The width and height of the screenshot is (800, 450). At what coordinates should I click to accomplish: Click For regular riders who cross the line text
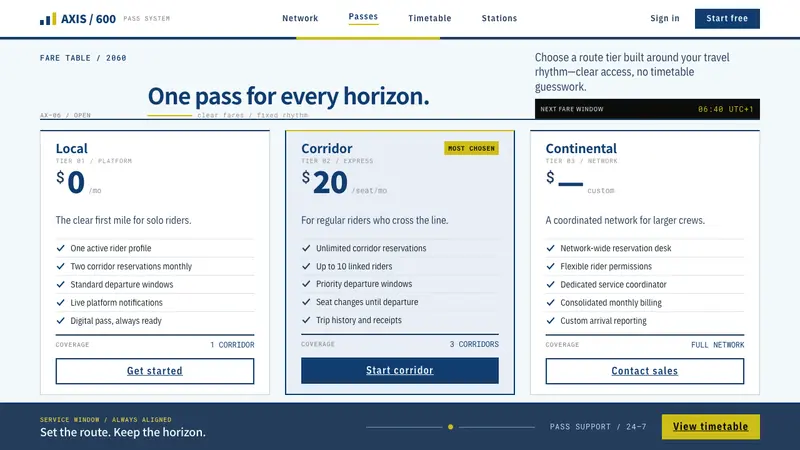374,220
